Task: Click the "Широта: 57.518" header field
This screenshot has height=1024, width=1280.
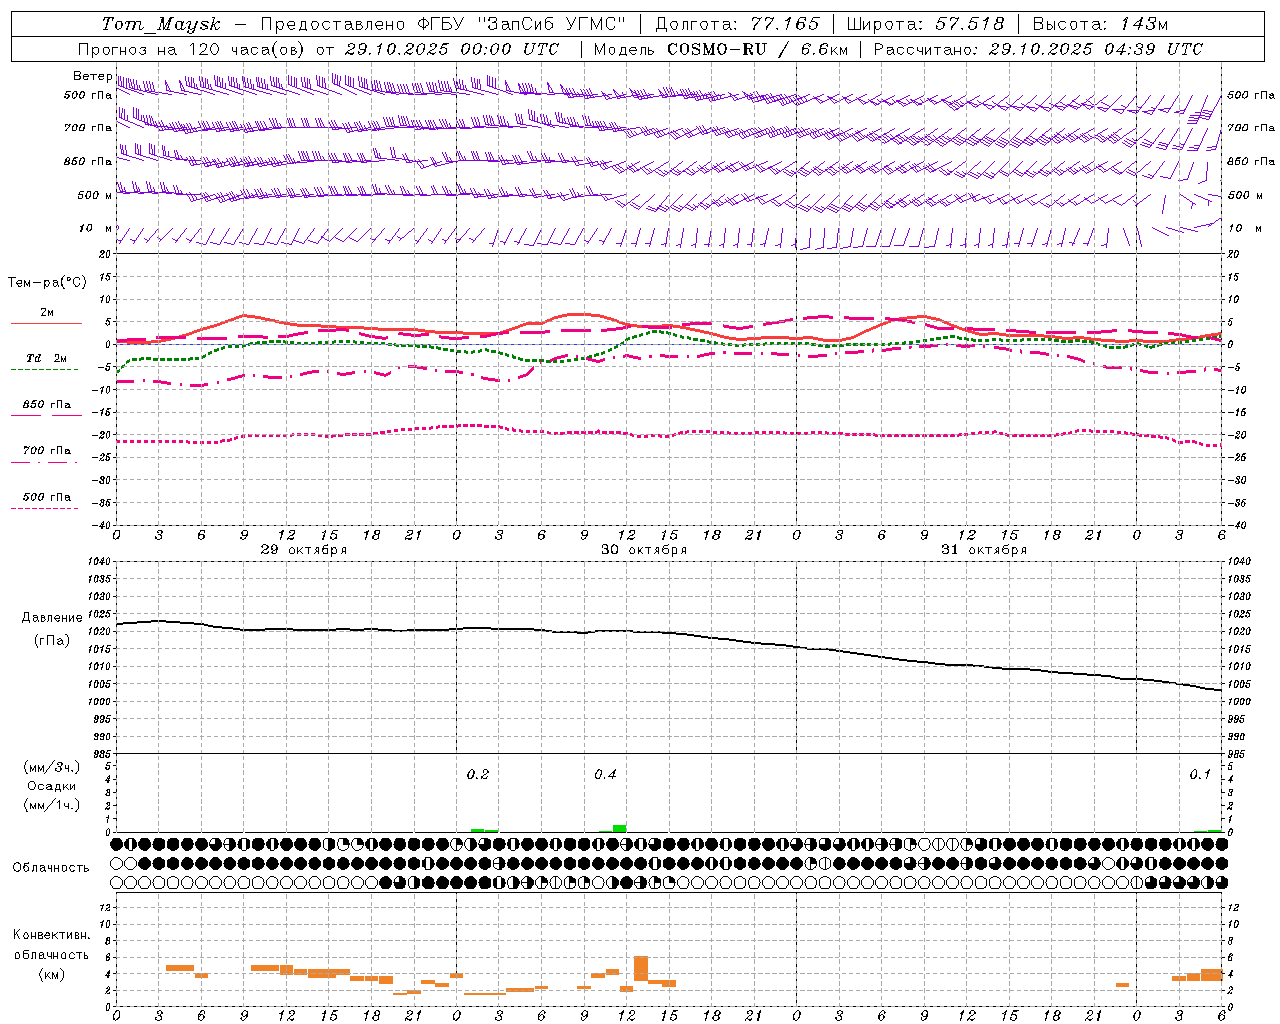Action: 925,24
